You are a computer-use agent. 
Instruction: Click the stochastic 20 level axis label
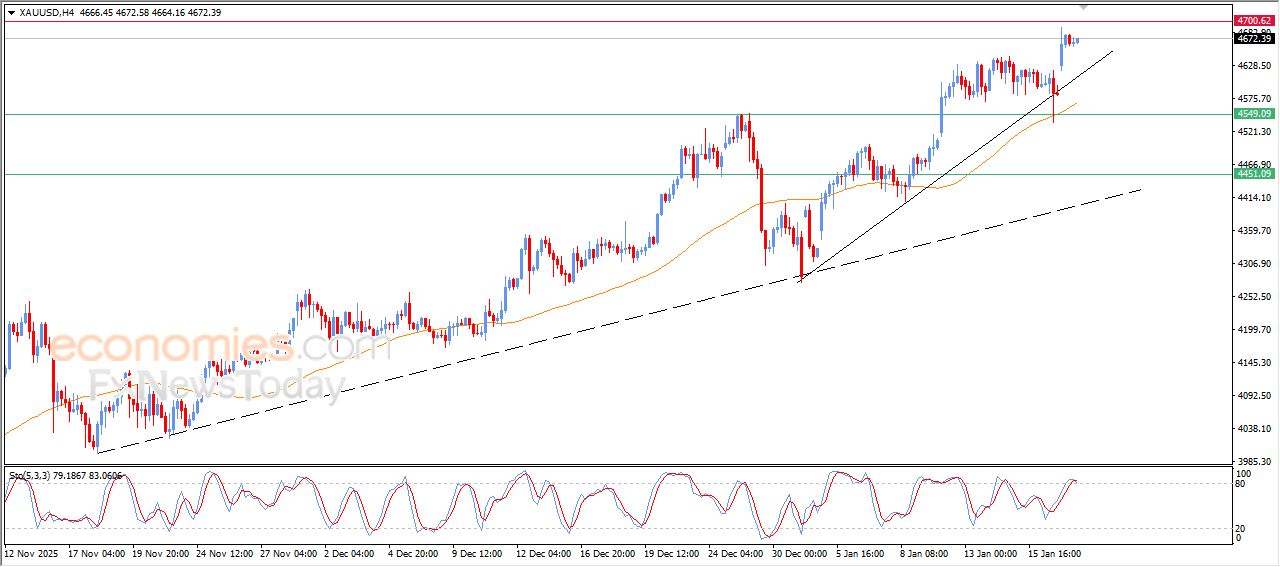tap(1241, 527)
